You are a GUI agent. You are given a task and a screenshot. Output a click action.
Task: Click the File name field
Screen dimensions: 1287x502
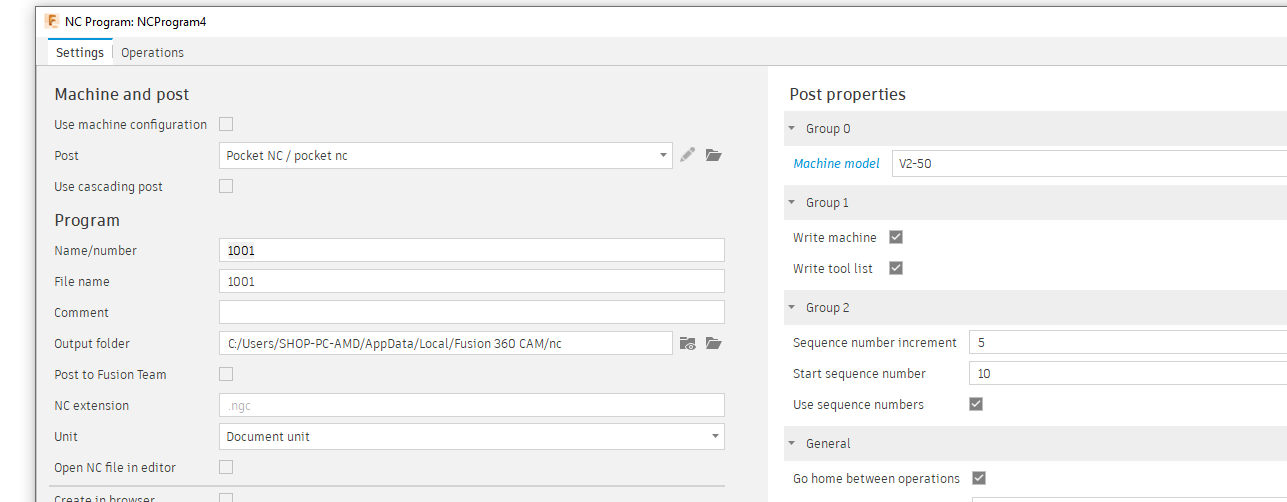472,281
